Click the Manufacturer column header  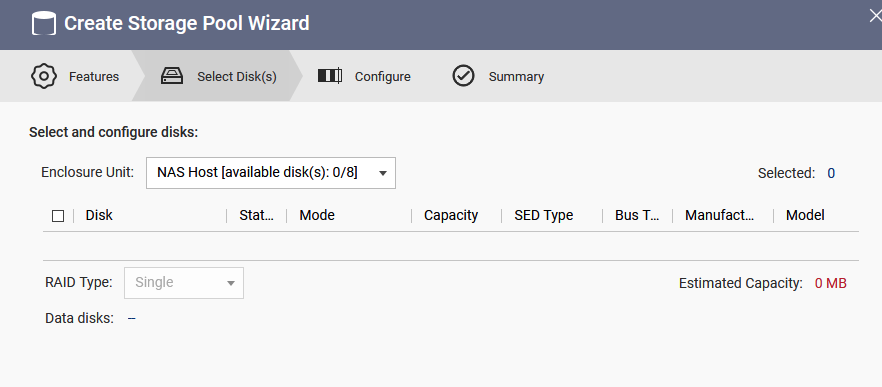point(719,215)
